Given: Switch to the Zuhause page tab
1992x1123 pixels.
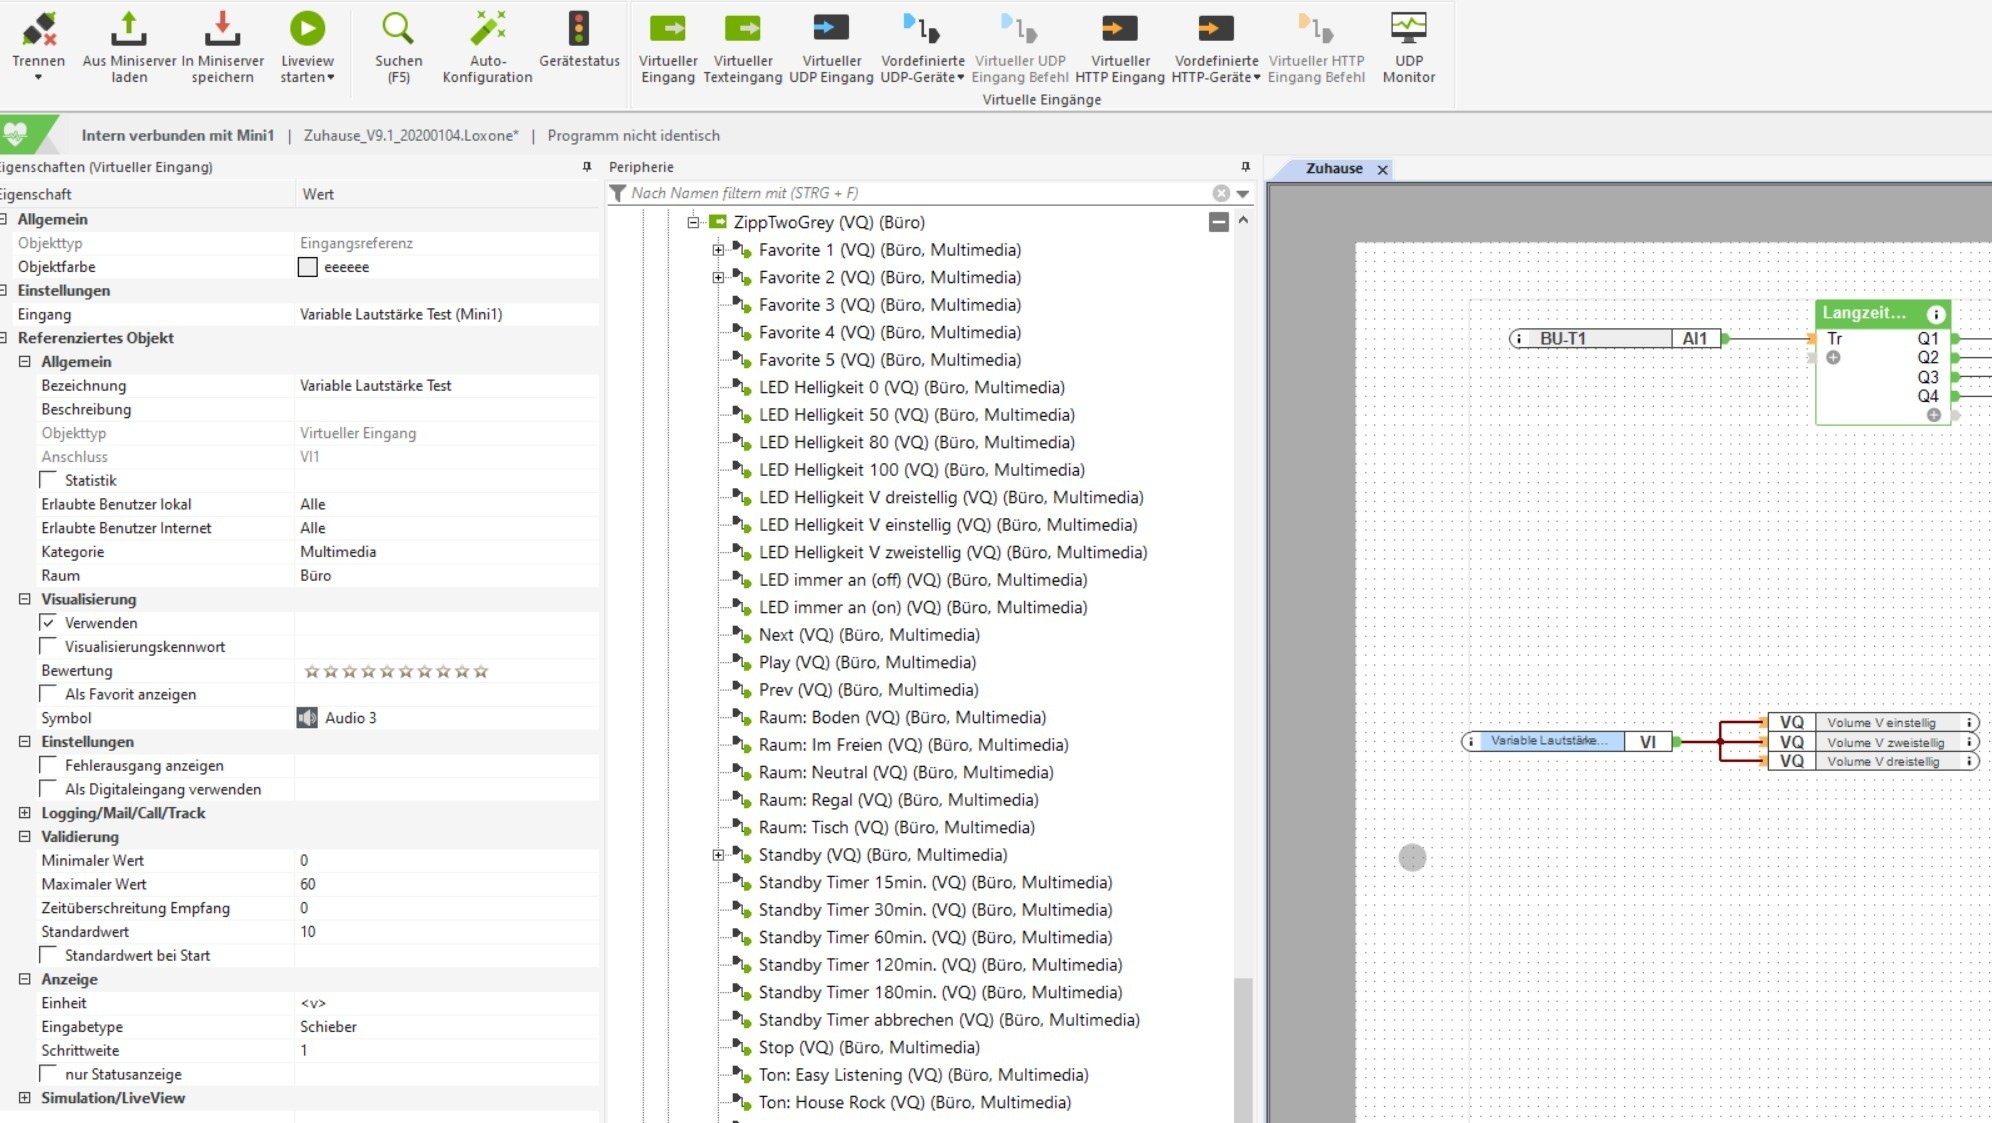Looking at the screenshot, I should 1333,169.
